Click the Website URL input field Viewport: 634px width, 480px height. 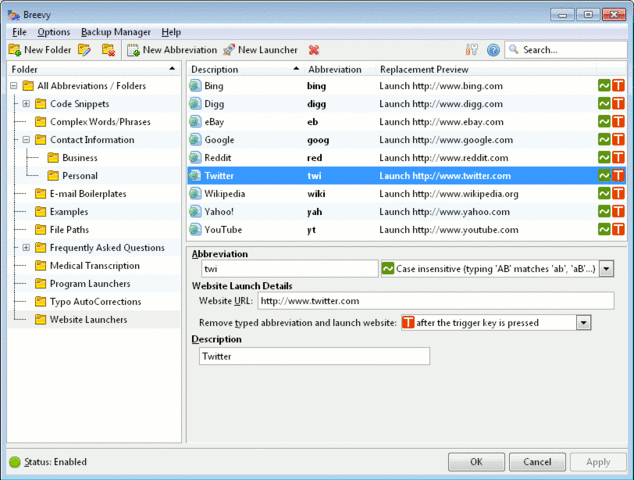(436, 301)
